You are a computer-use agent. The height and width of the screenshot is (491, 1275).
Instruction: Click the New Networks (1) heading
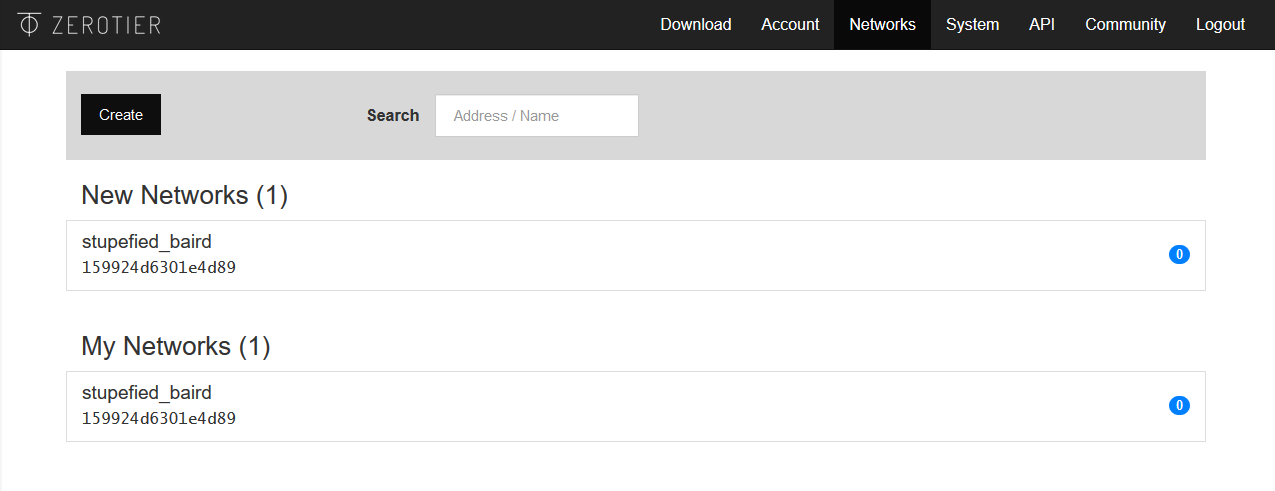tap(185, 195)
